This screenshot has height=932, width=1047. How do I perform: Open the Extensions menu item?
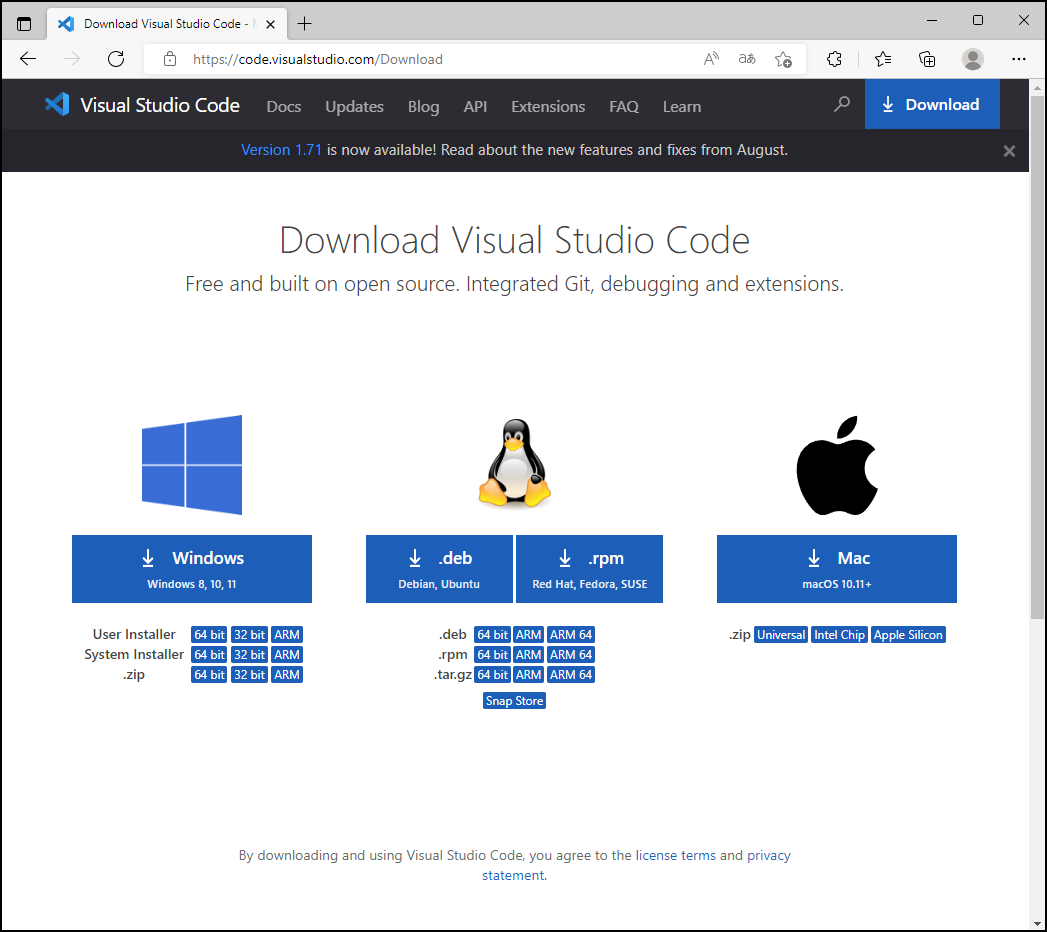click(548, 107)
